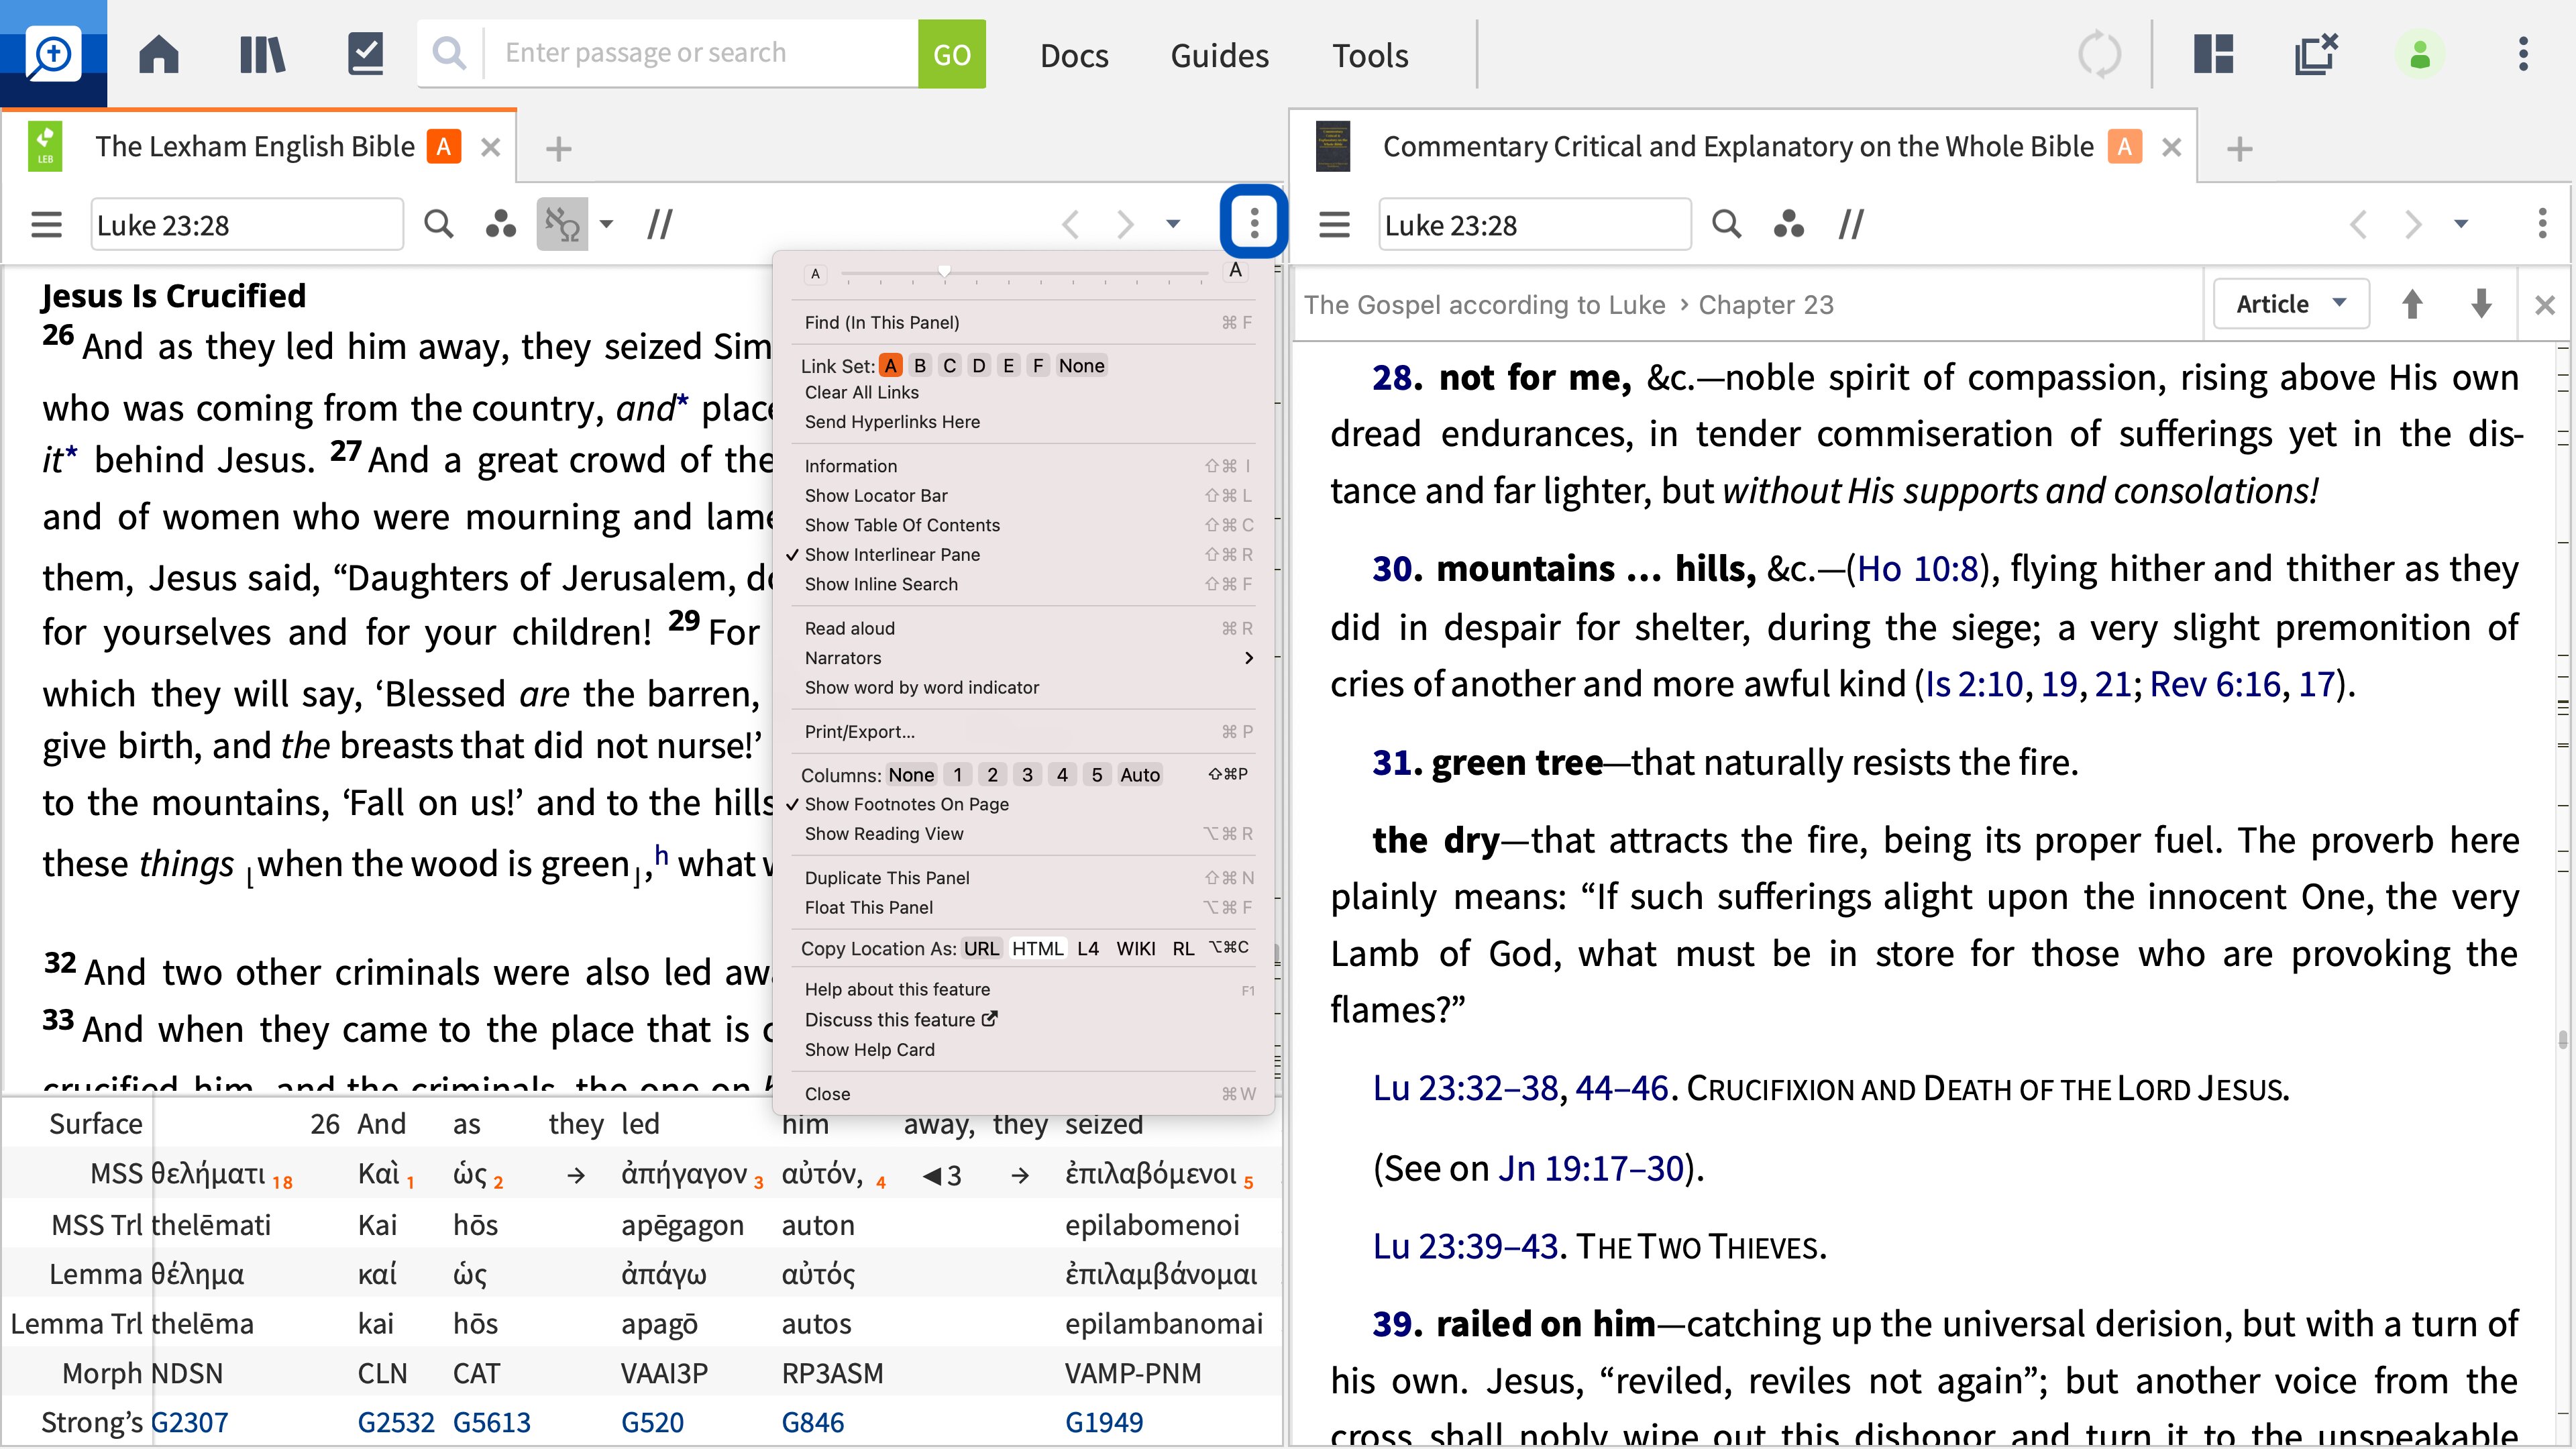Open the Jn 19:17–30 reference link
Viewport: 2576px width, 1449px height.
(x=1590, y=1169)
